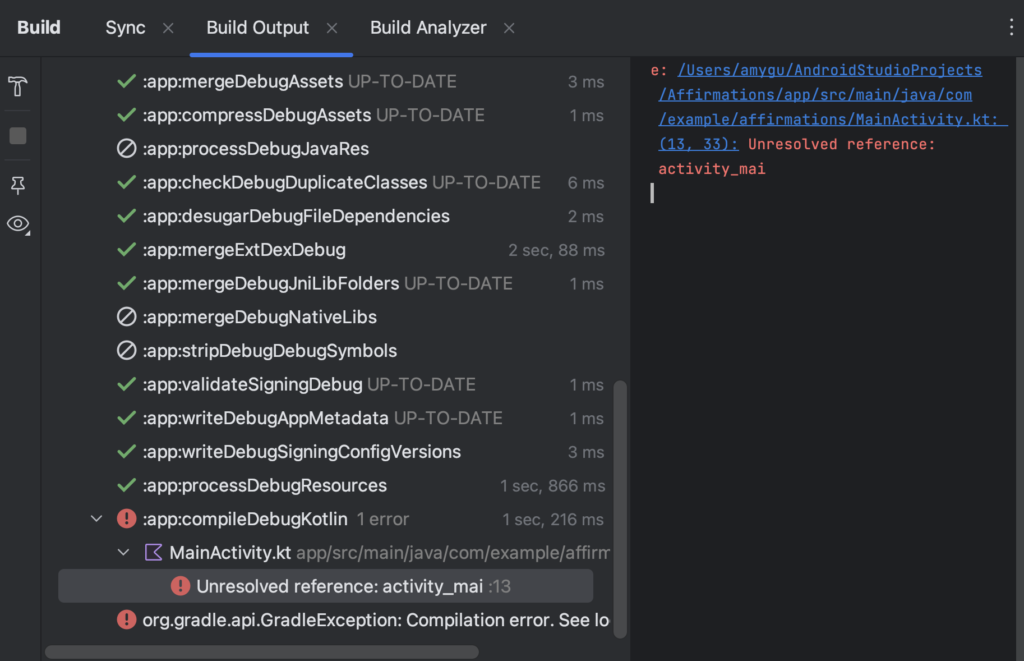Viewport: 1024px width, 661px height.
Task: Click the filter build output icon
Action: click(x=18, y=87)
